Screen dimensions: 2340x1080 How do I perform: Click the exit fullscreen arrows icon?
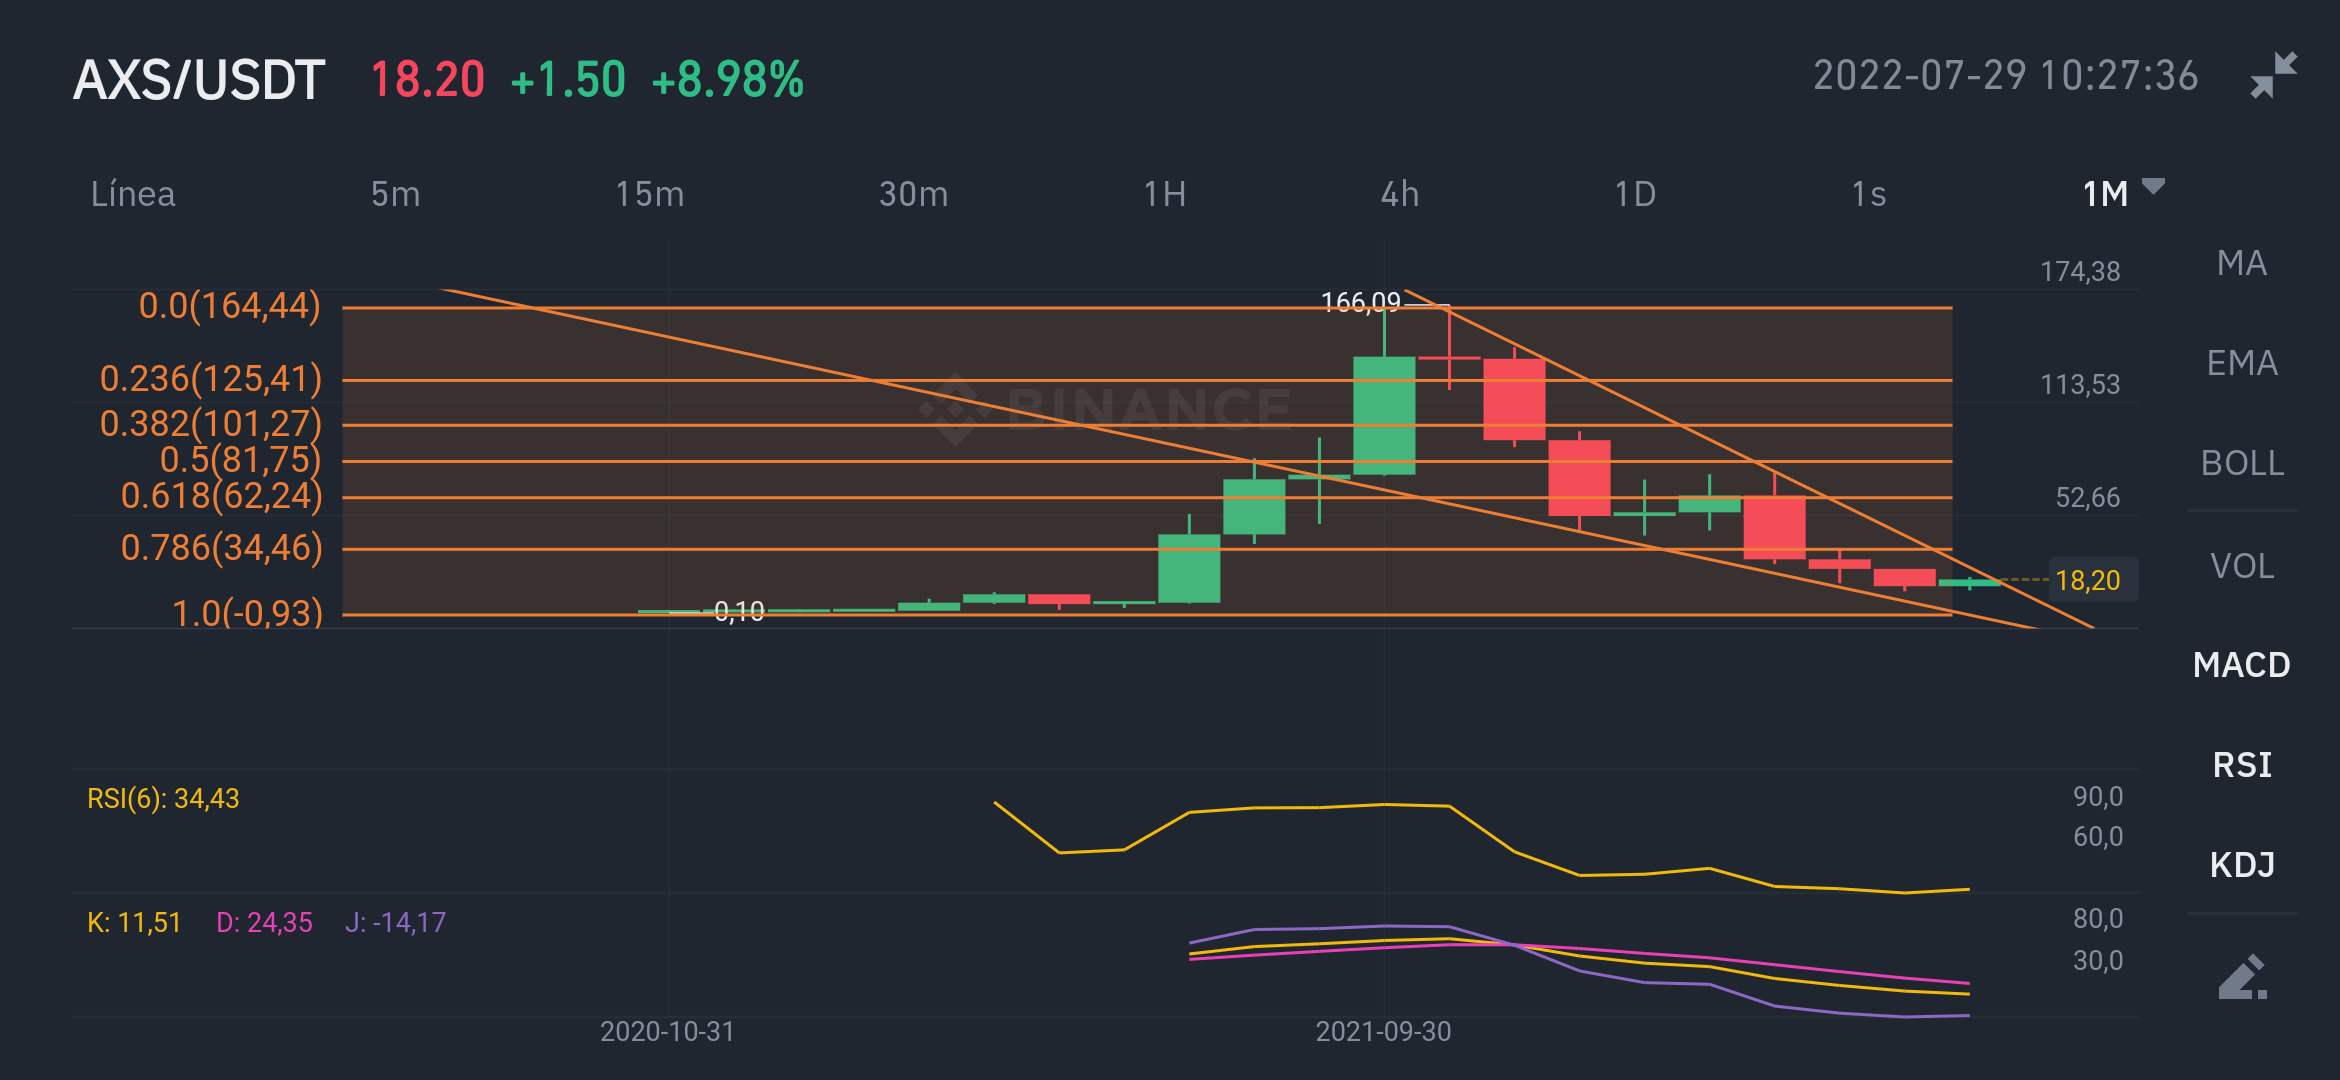(x=2273, y=75)
